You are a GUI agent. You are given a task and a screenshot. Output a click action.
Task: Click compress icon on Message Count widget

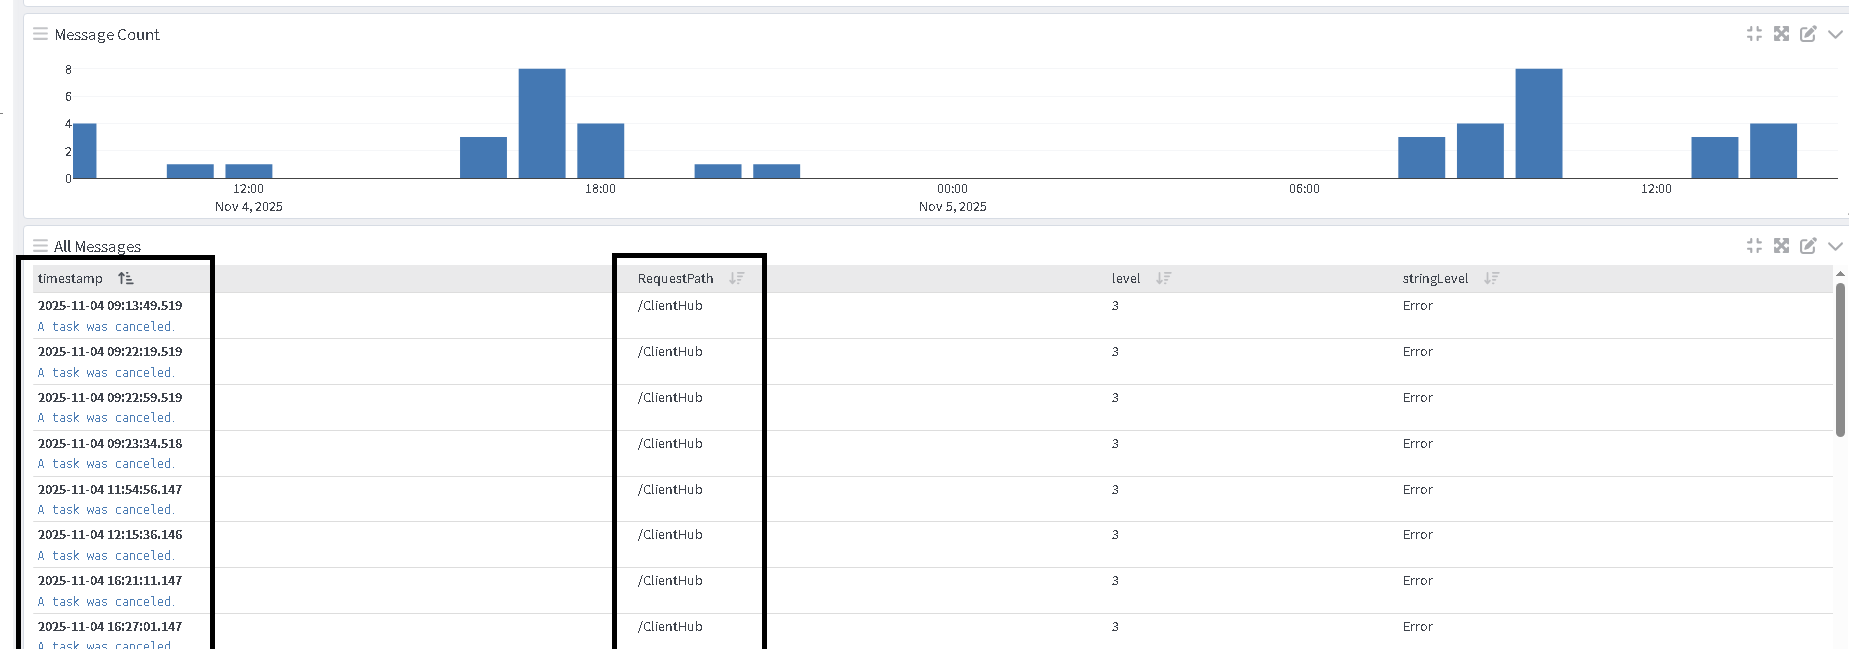click(x=1754, y=34)
